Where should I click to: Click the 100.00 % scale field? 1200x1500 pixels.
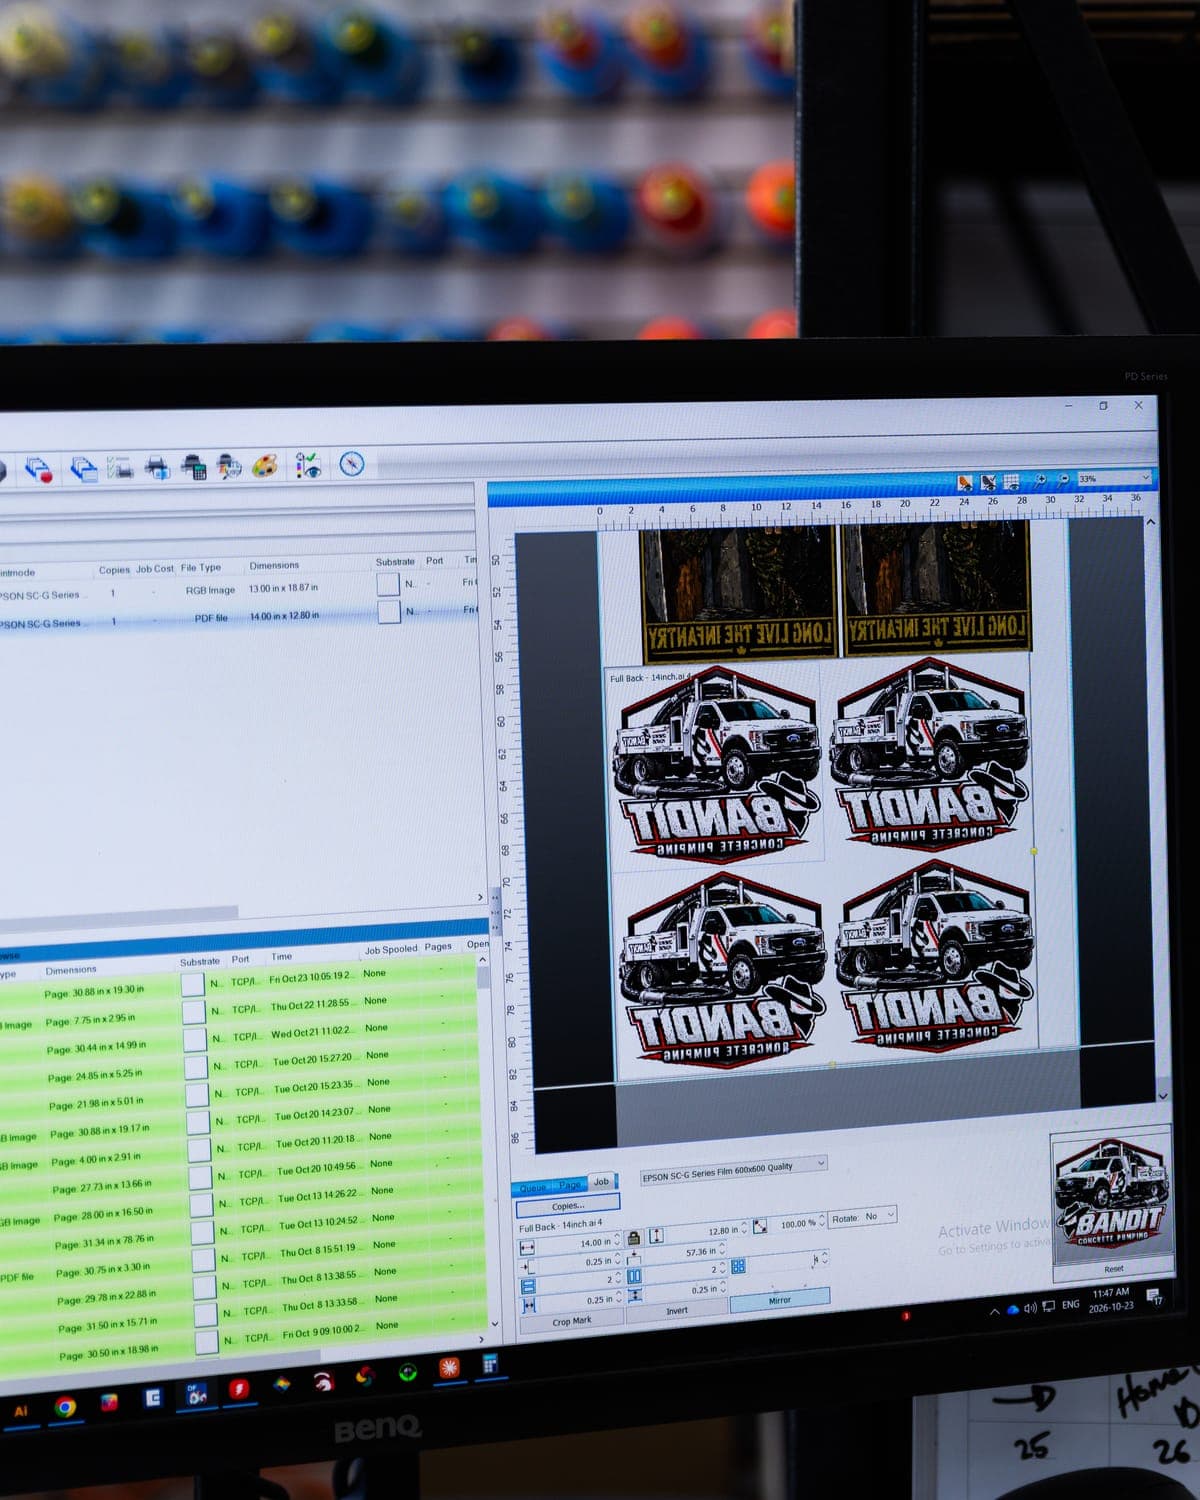coord(797,1224)
